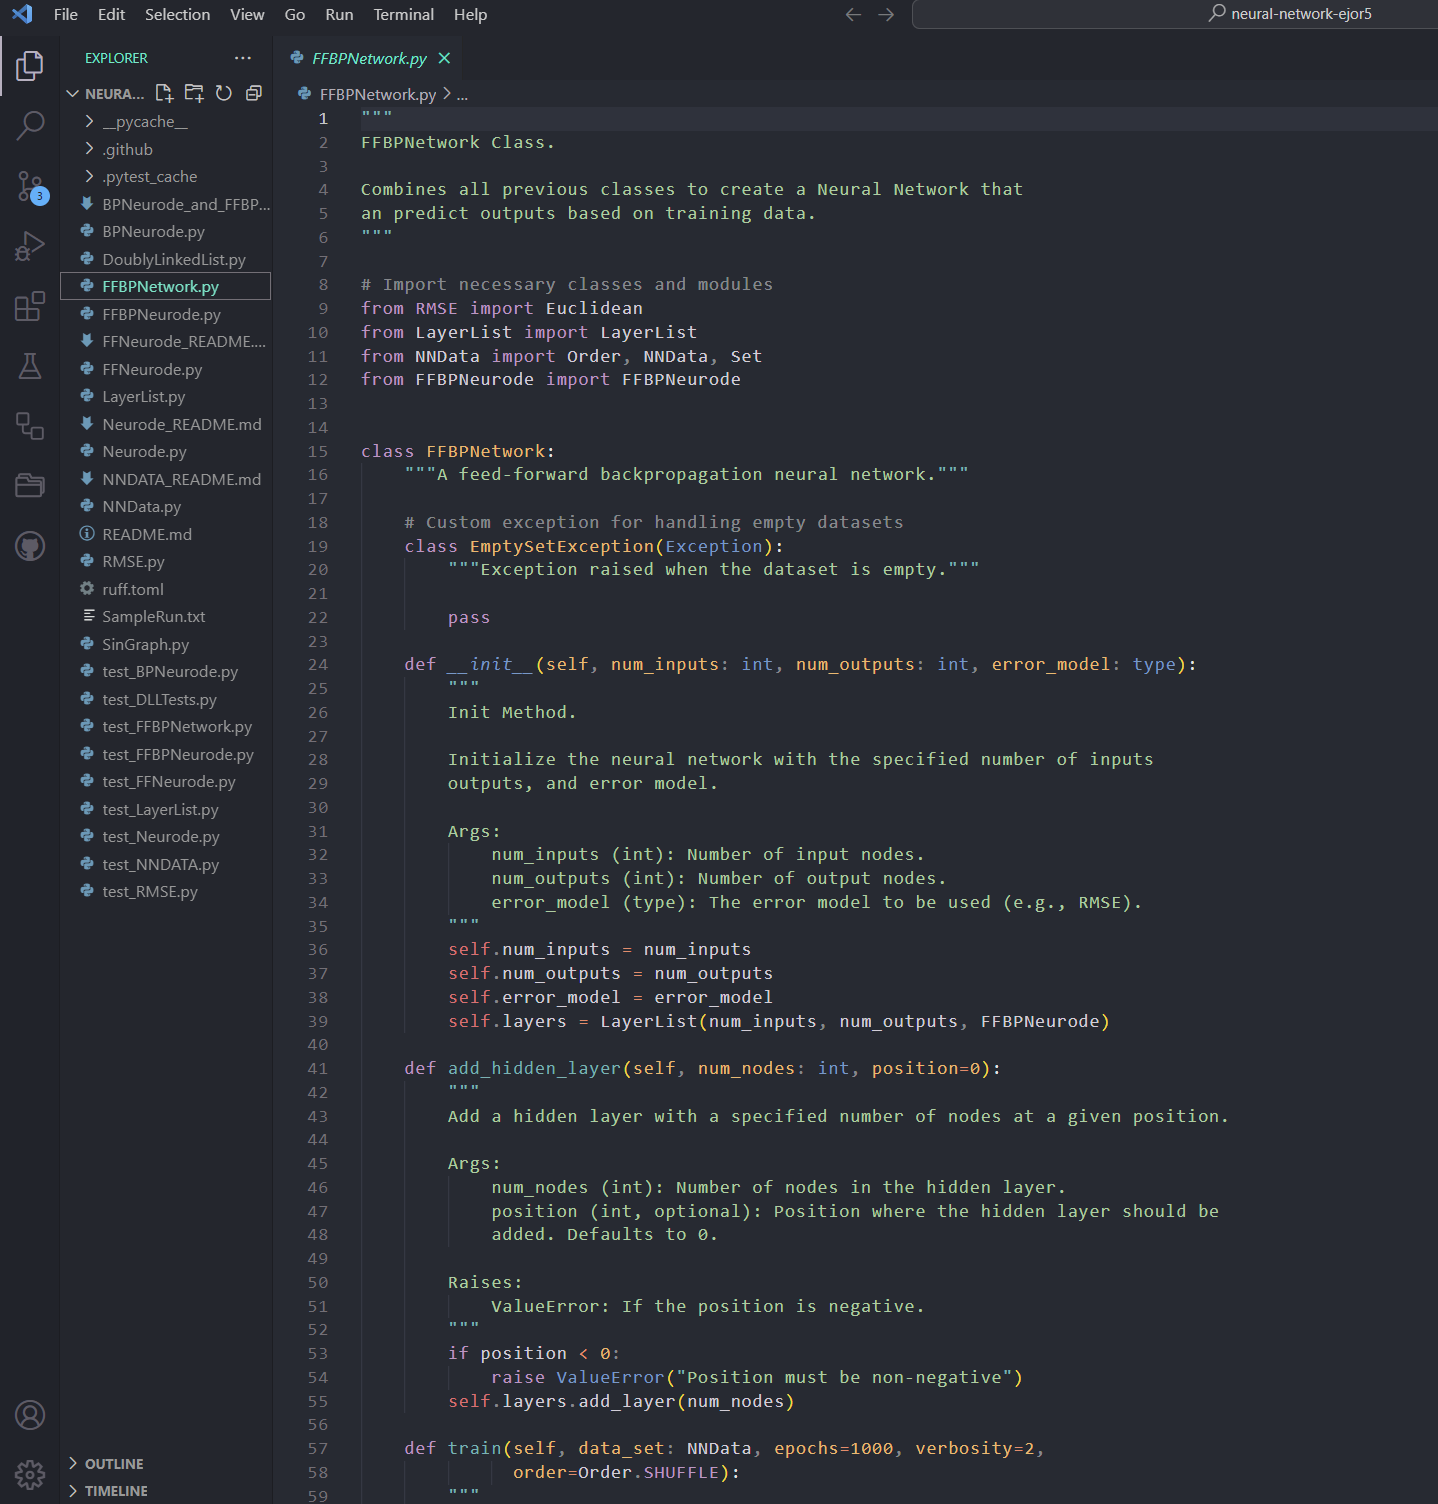Open the Testing beaker view
The height and width of the screenshot is (1504, 1438).
click(30, 366)
